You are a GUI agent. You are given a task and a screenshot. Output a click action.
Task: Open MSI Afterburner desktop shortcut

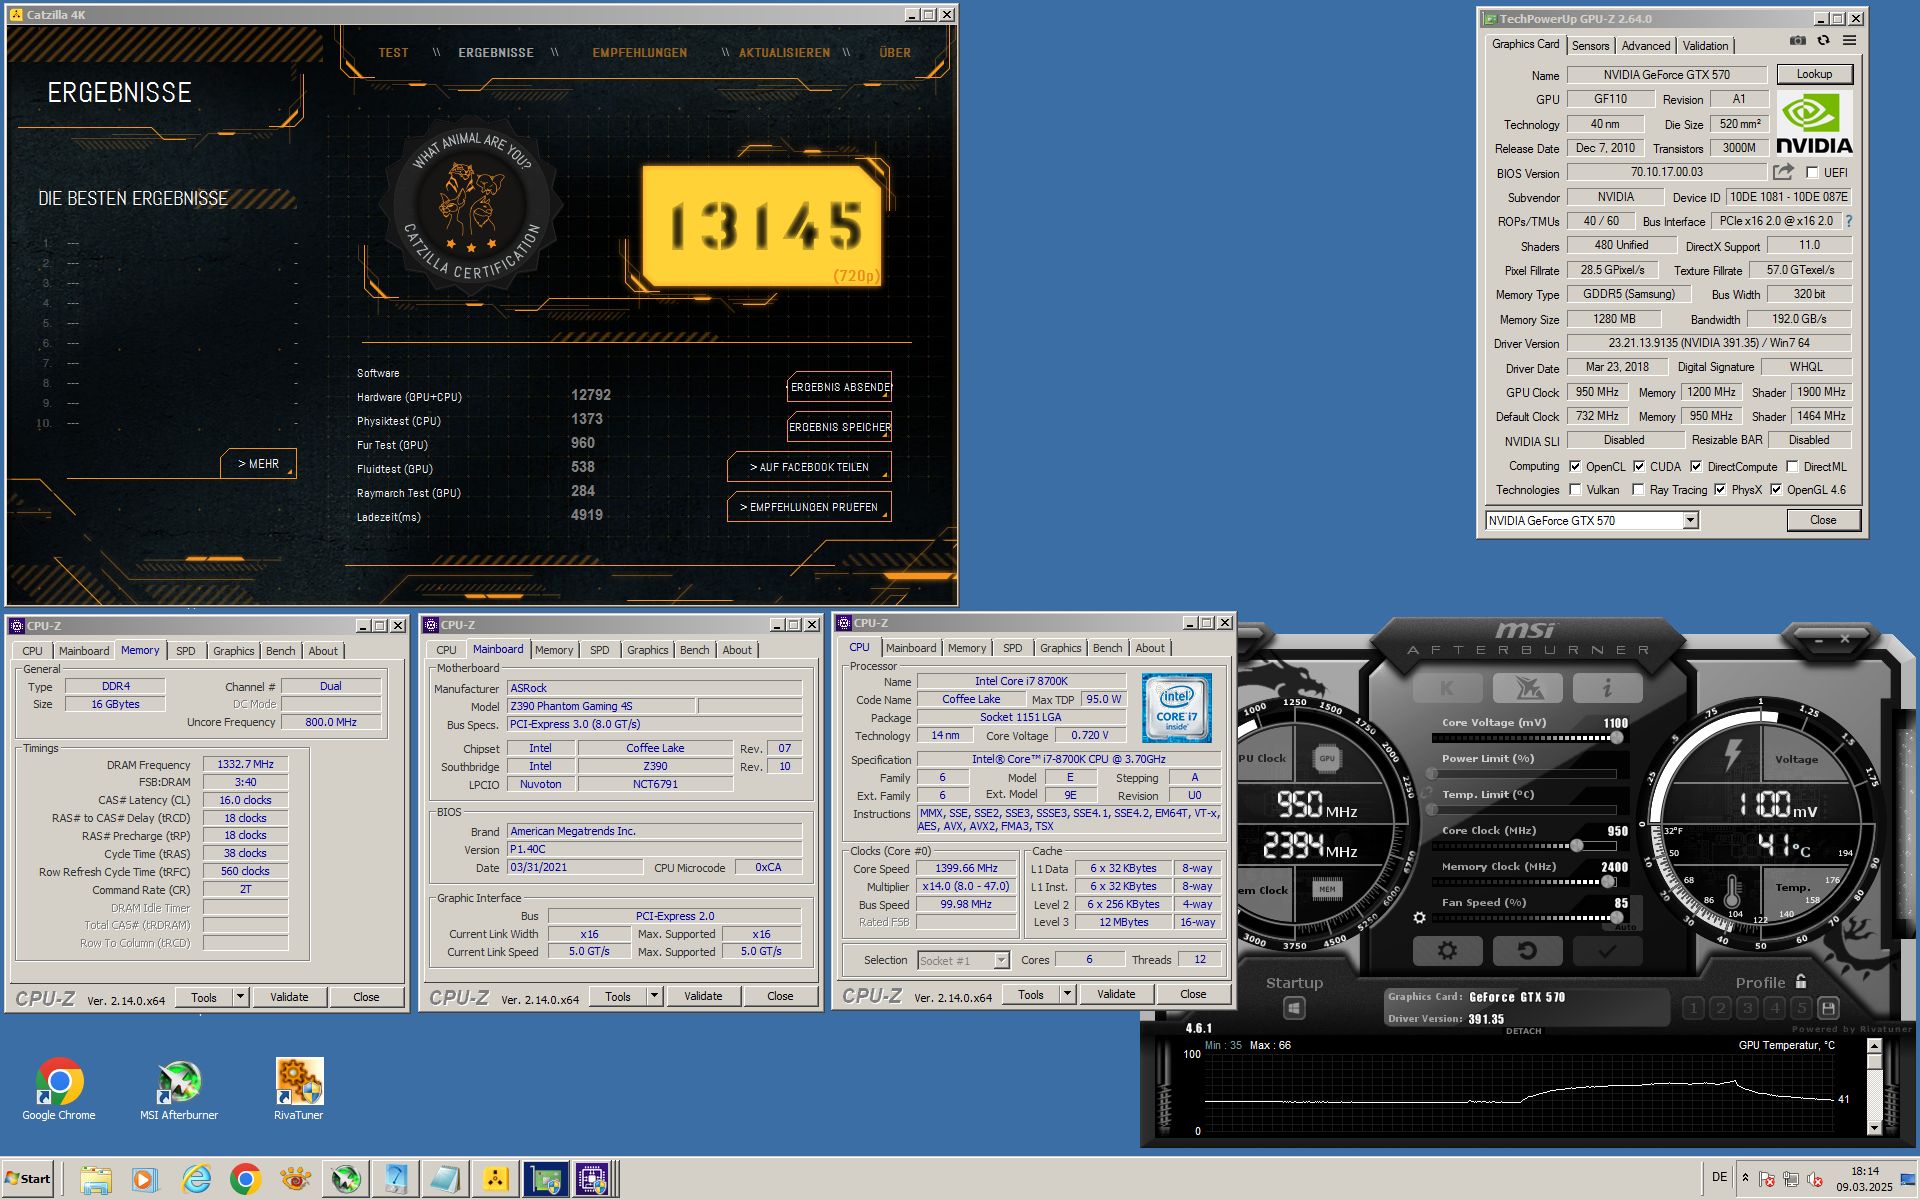tap(179, 1089)
